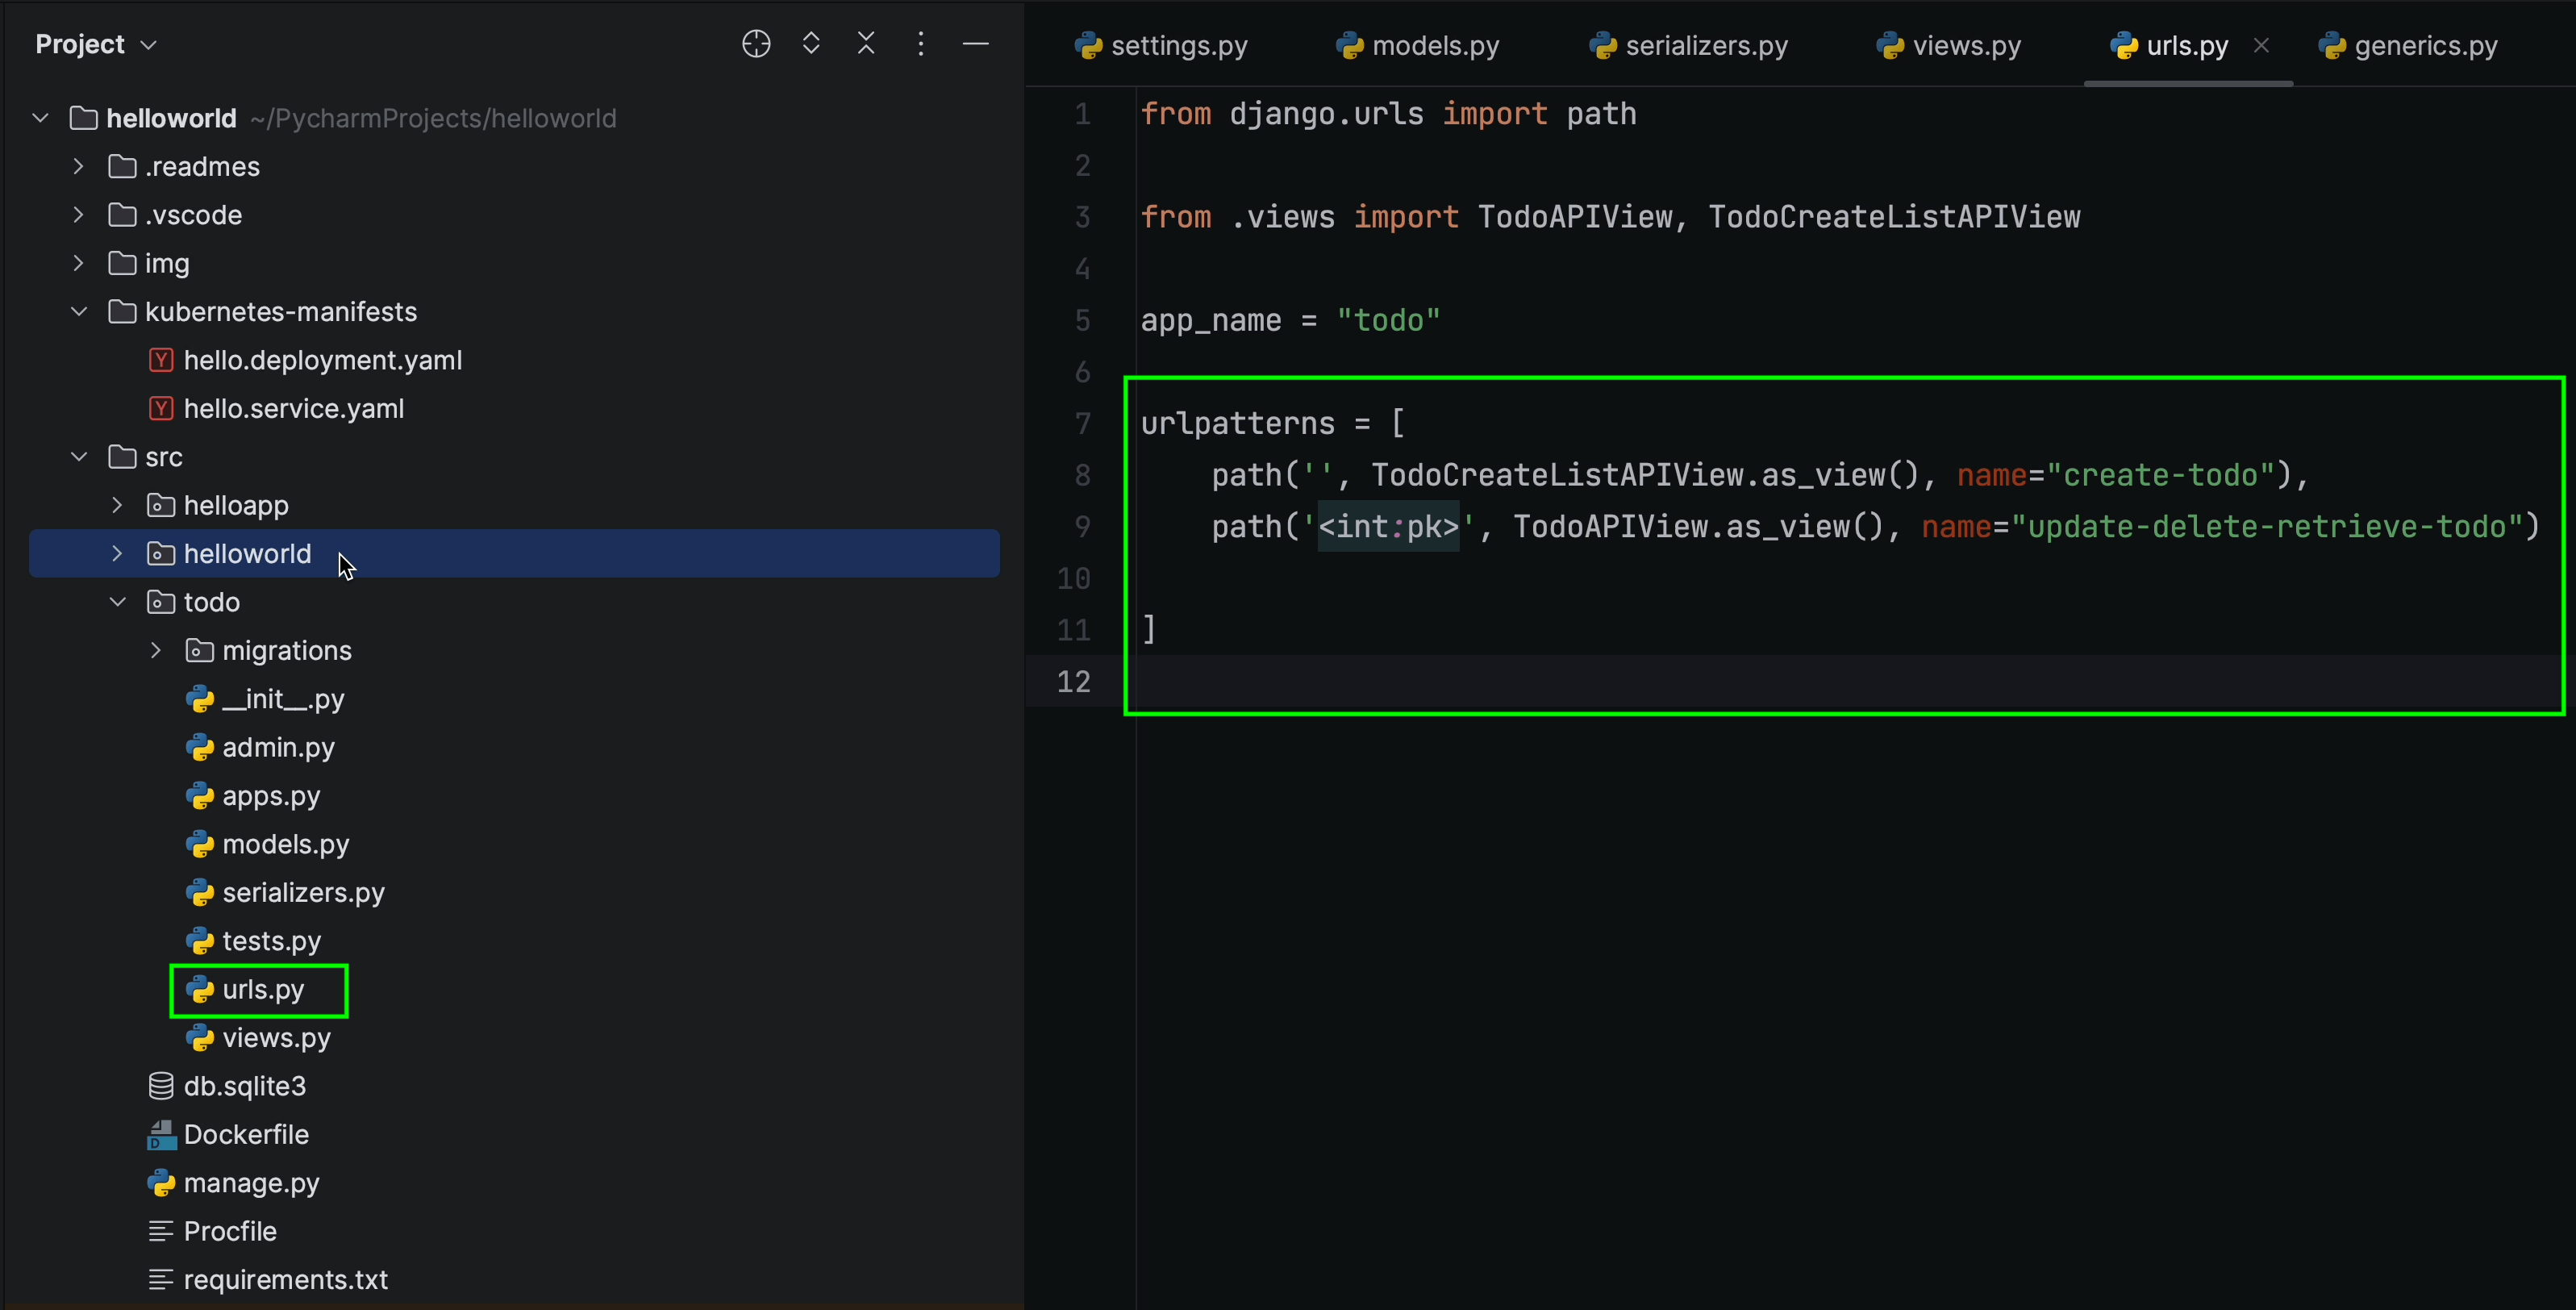2576x1310 pixels.
Task: Open the Project panel options kebab menu
Action: 921,43
